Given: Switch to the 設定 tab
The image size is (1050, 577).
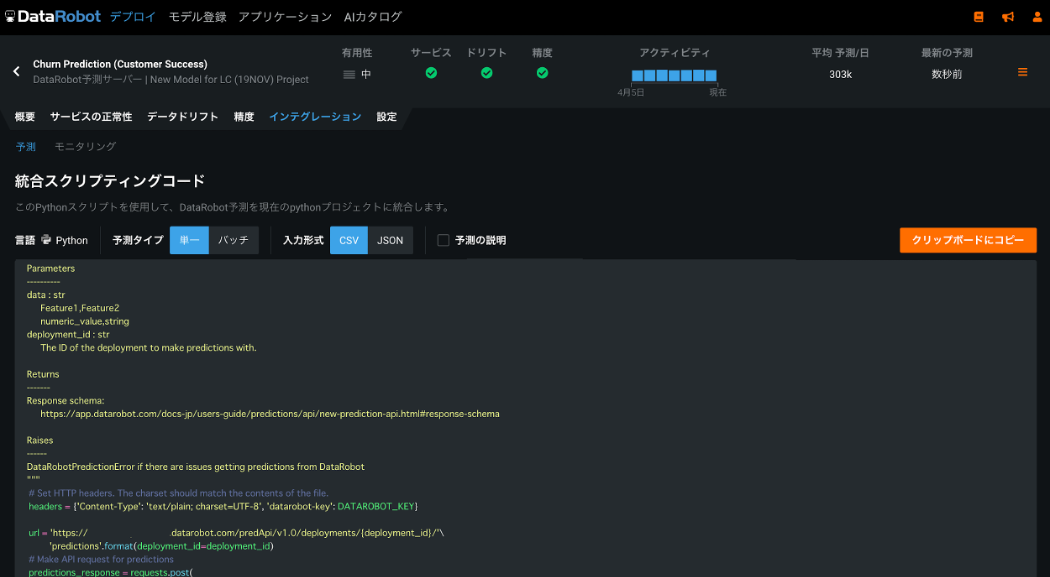Looking at the screenshot, I should 386,116.
